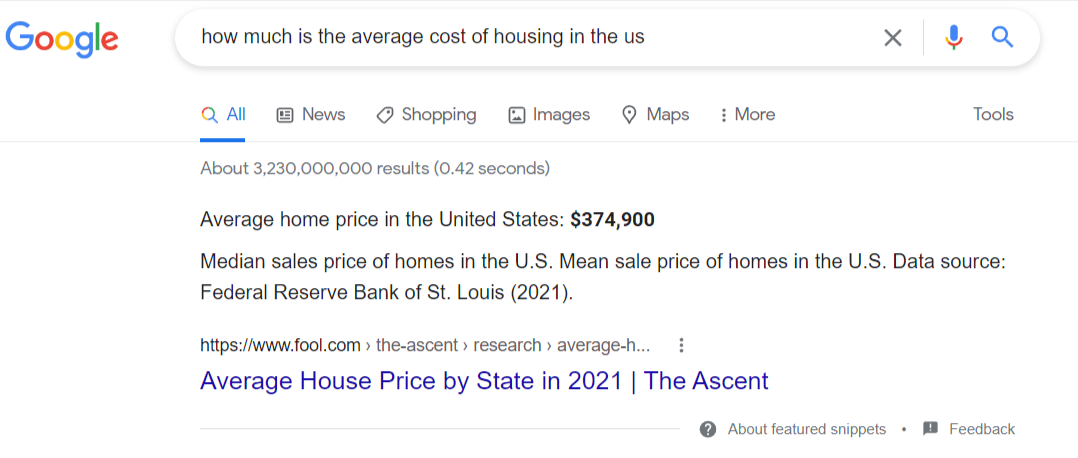
Task: Click the $374,900 average home price
Action: pyautogui.click(x=612, y=220)
